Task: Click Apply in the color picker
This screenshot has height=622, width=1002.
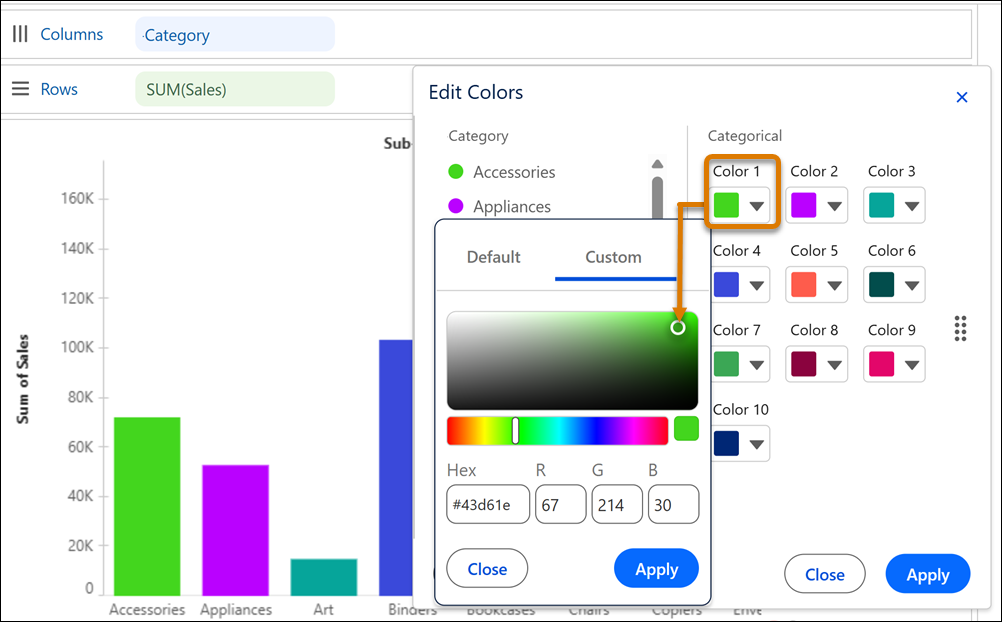Action: click(x=656, y=568)
